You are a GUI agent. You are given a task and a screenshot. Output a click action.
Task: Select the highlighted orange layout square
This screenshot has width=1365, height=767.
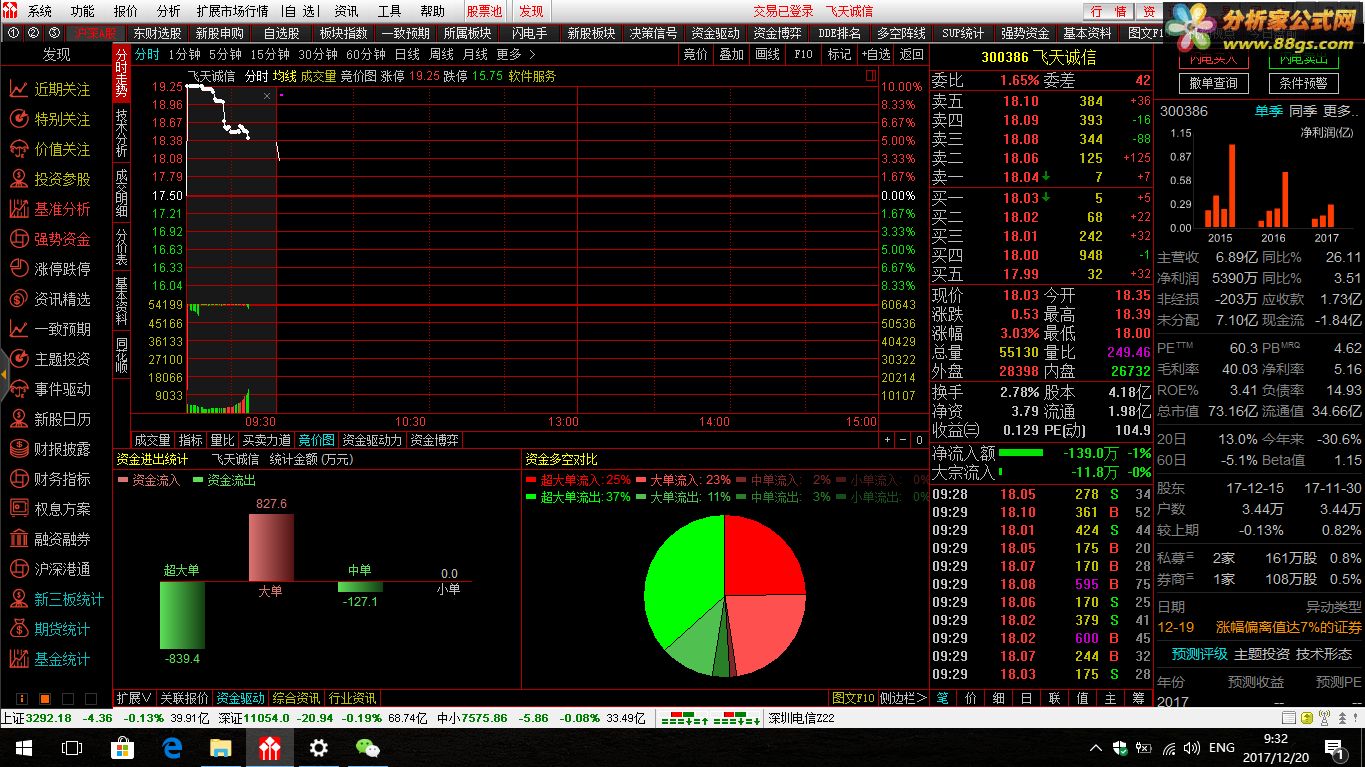click(x=43, y=698)
